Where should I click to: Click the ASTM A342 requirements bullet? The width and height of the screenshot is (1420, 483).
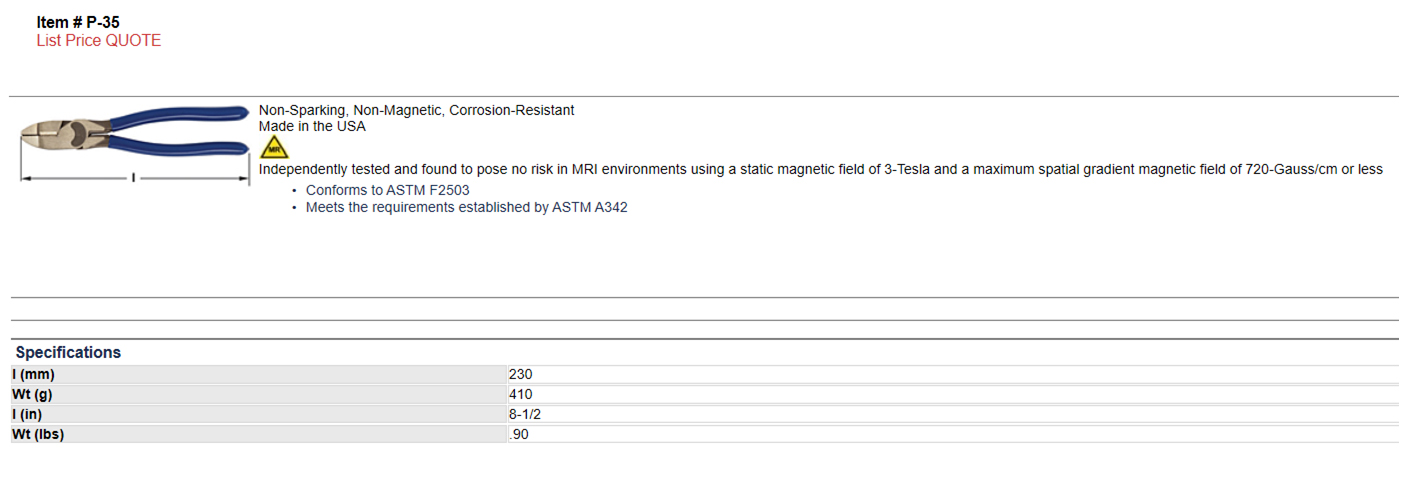(x=467, y=208)
